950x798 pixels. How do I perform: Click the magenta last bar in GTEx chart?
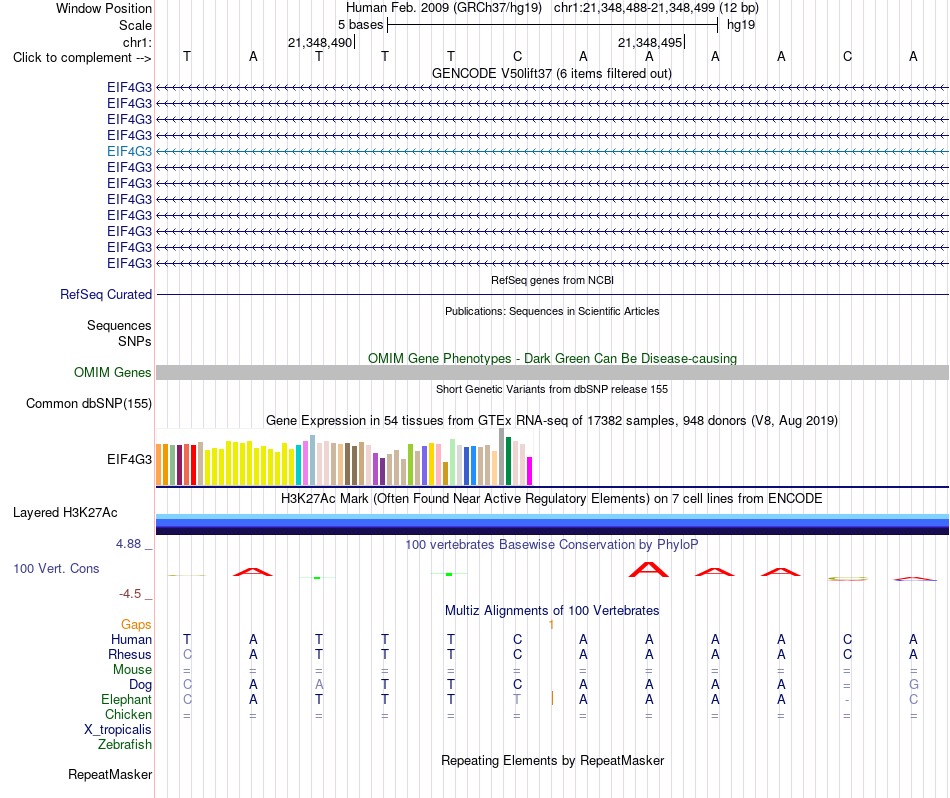click(530, 471)
